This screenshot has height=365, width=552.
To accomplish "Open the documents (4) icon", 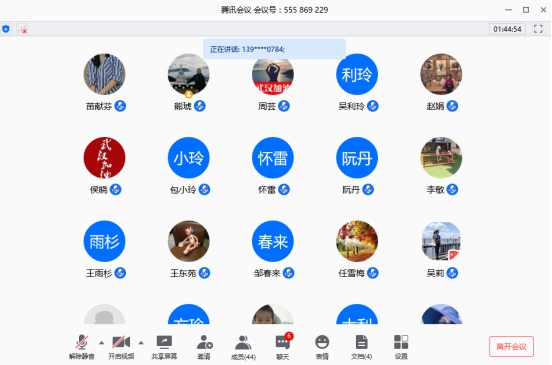I will click(x=362, y=342).
